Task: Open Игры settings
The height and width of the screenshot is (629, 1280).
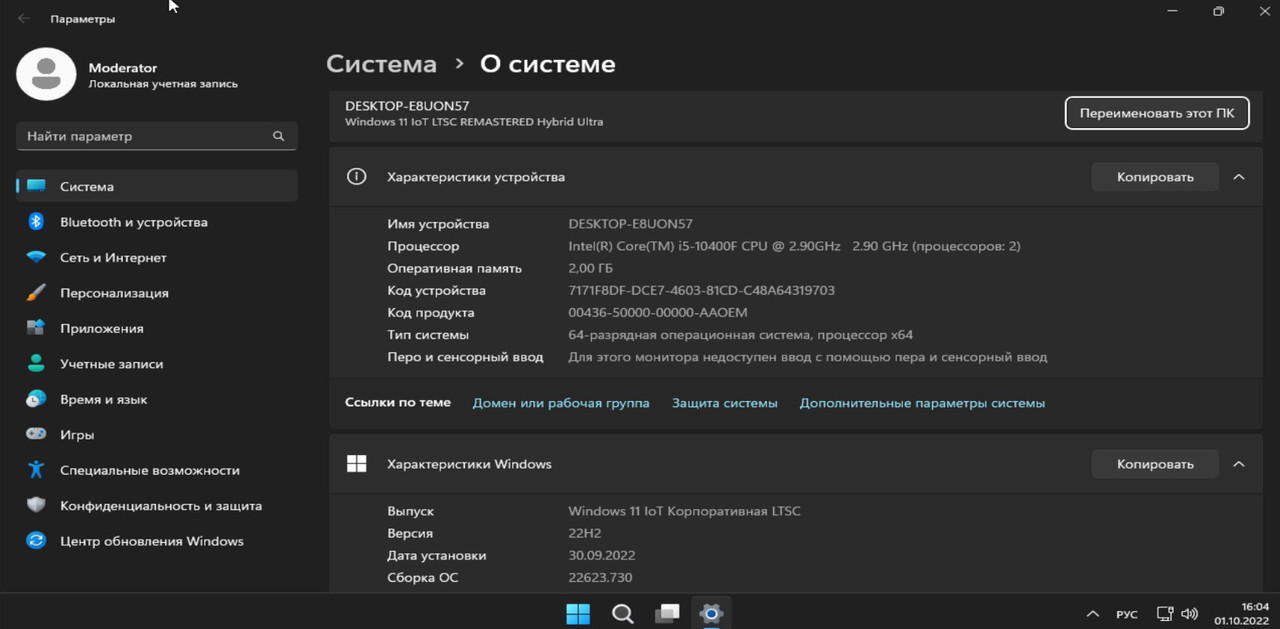Action: click(x=157, y=435)
